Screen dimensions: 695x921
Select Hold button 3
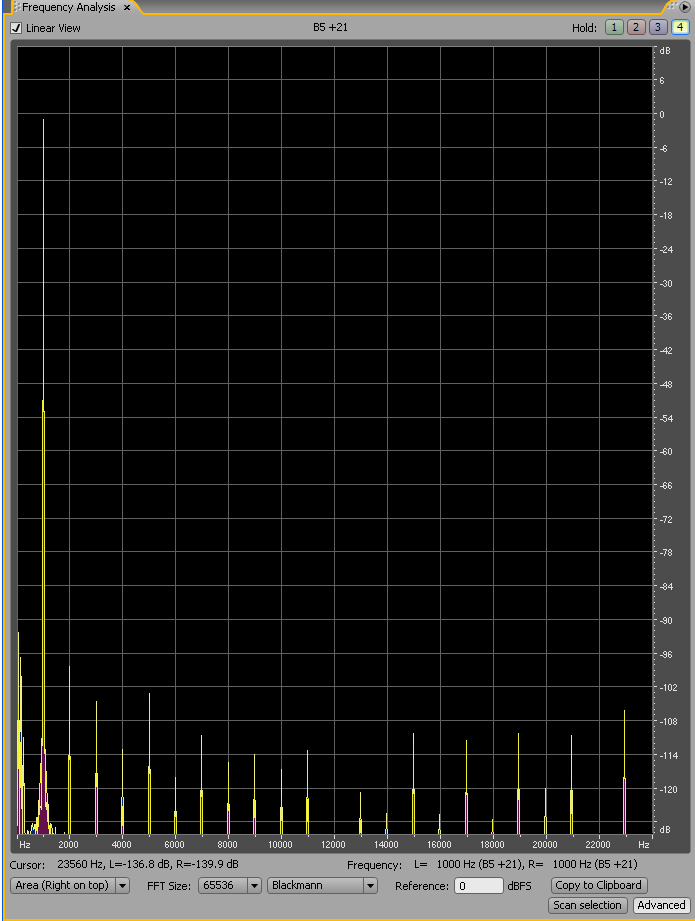coord(657,27)
